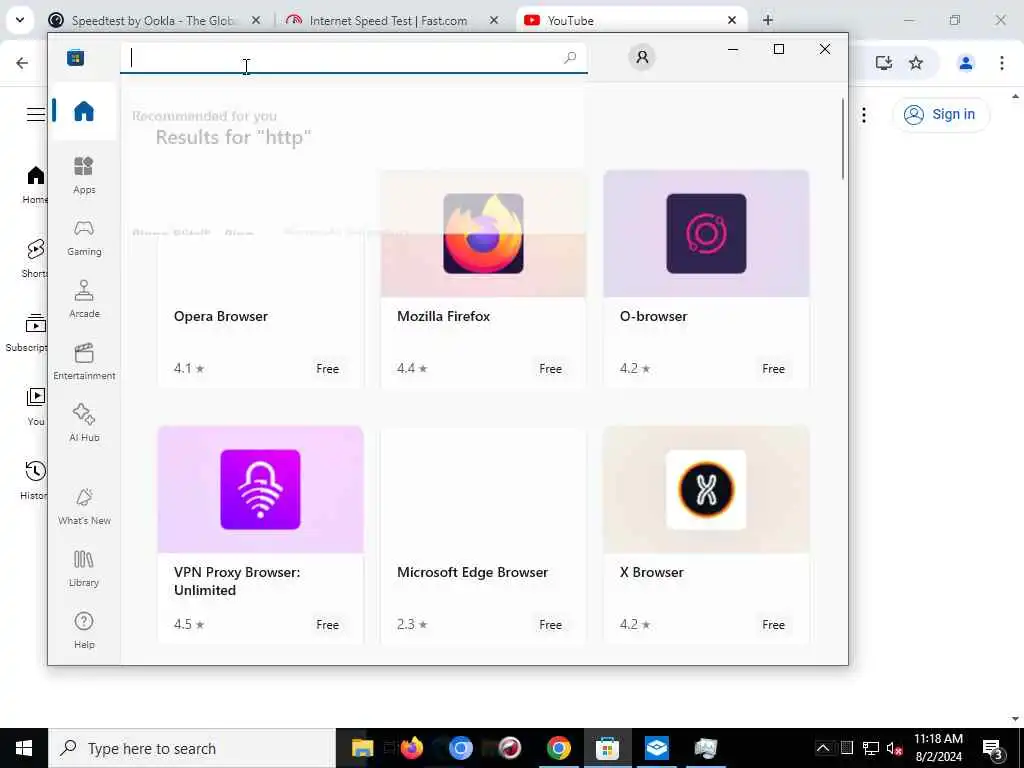Close the Fast.com tab
Viewport: 1024px width, 768px height.
tap(494, 20)
